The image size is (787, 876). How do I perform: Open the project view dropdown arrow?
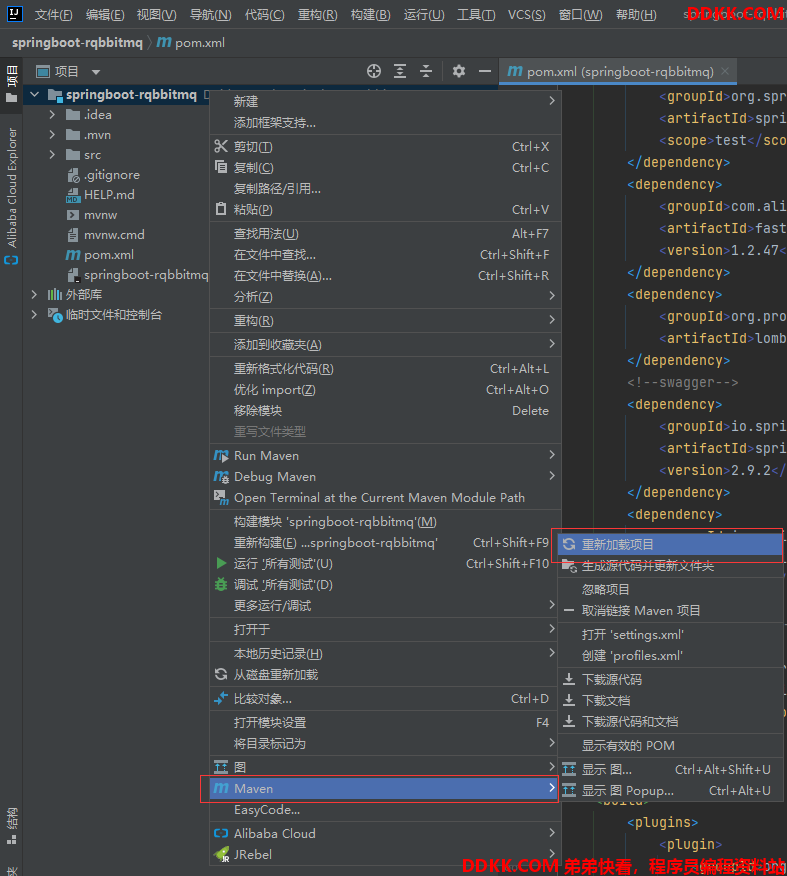96,72
